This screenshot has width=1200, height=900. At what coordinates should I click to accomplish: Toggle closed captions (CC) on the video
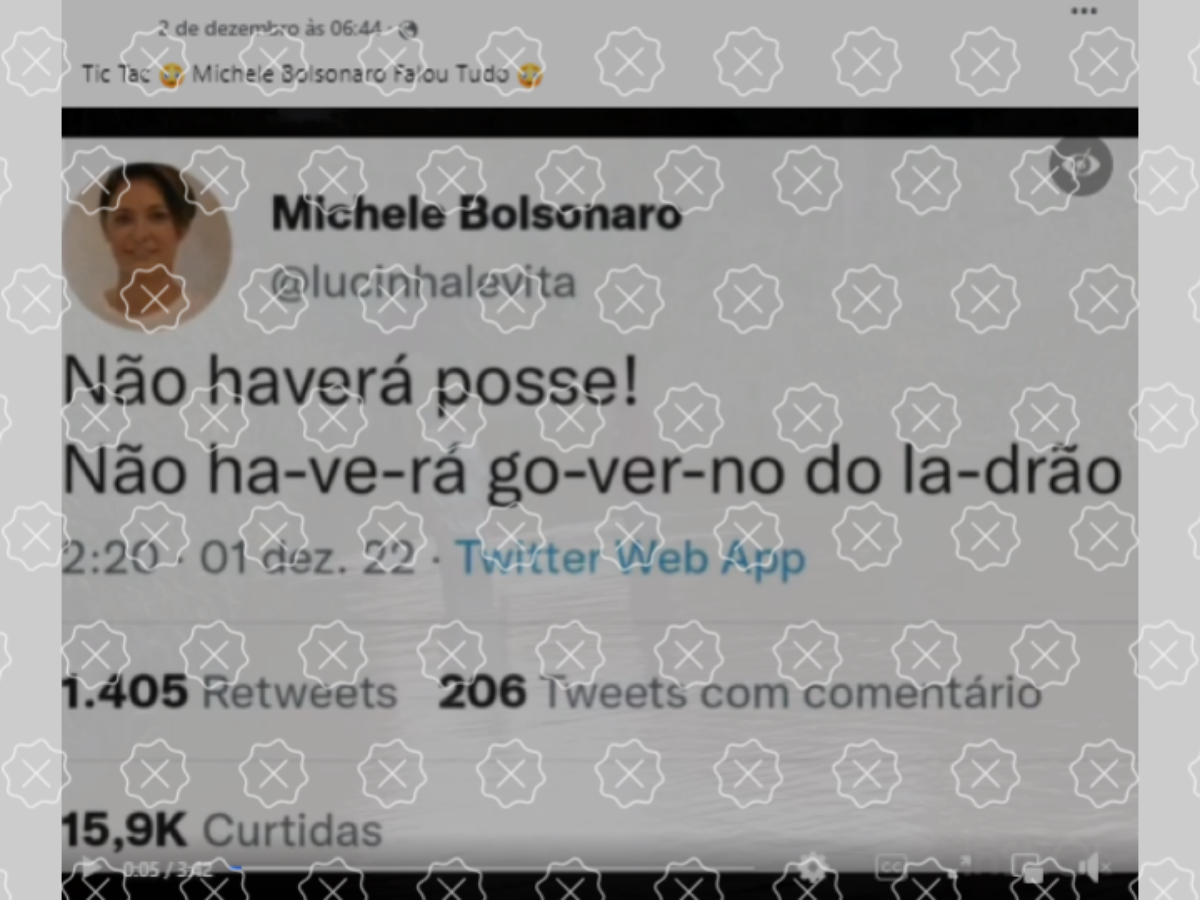click(890, 867)
